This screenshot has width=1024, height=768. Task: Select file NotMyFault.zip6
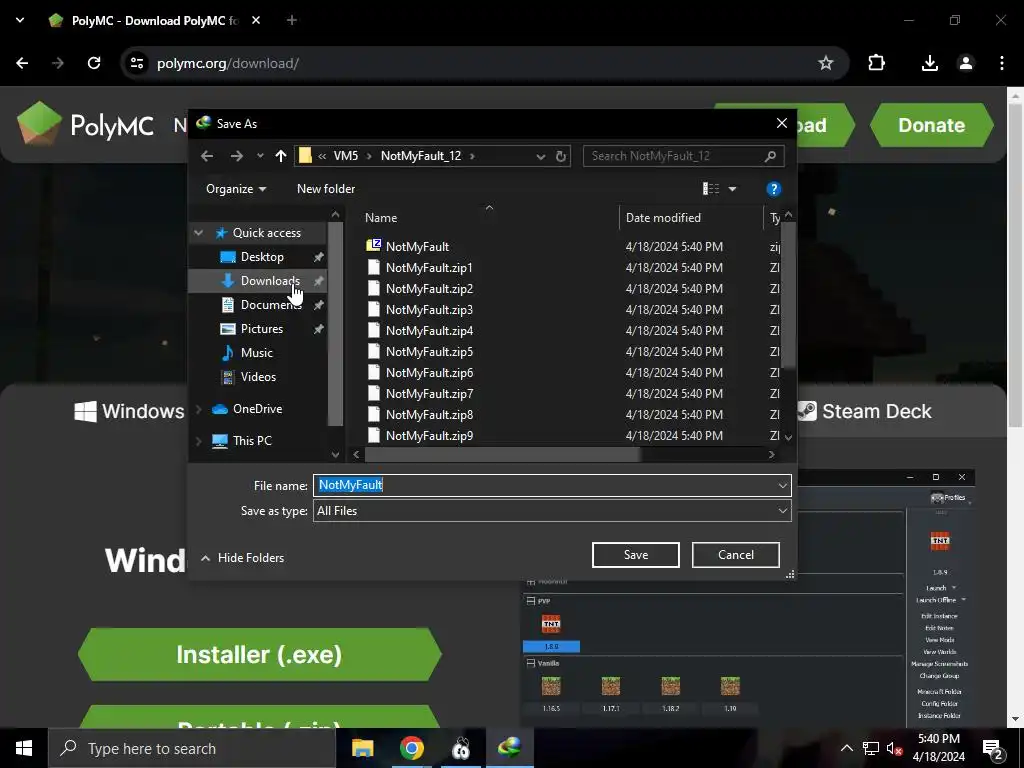[429, 372]
